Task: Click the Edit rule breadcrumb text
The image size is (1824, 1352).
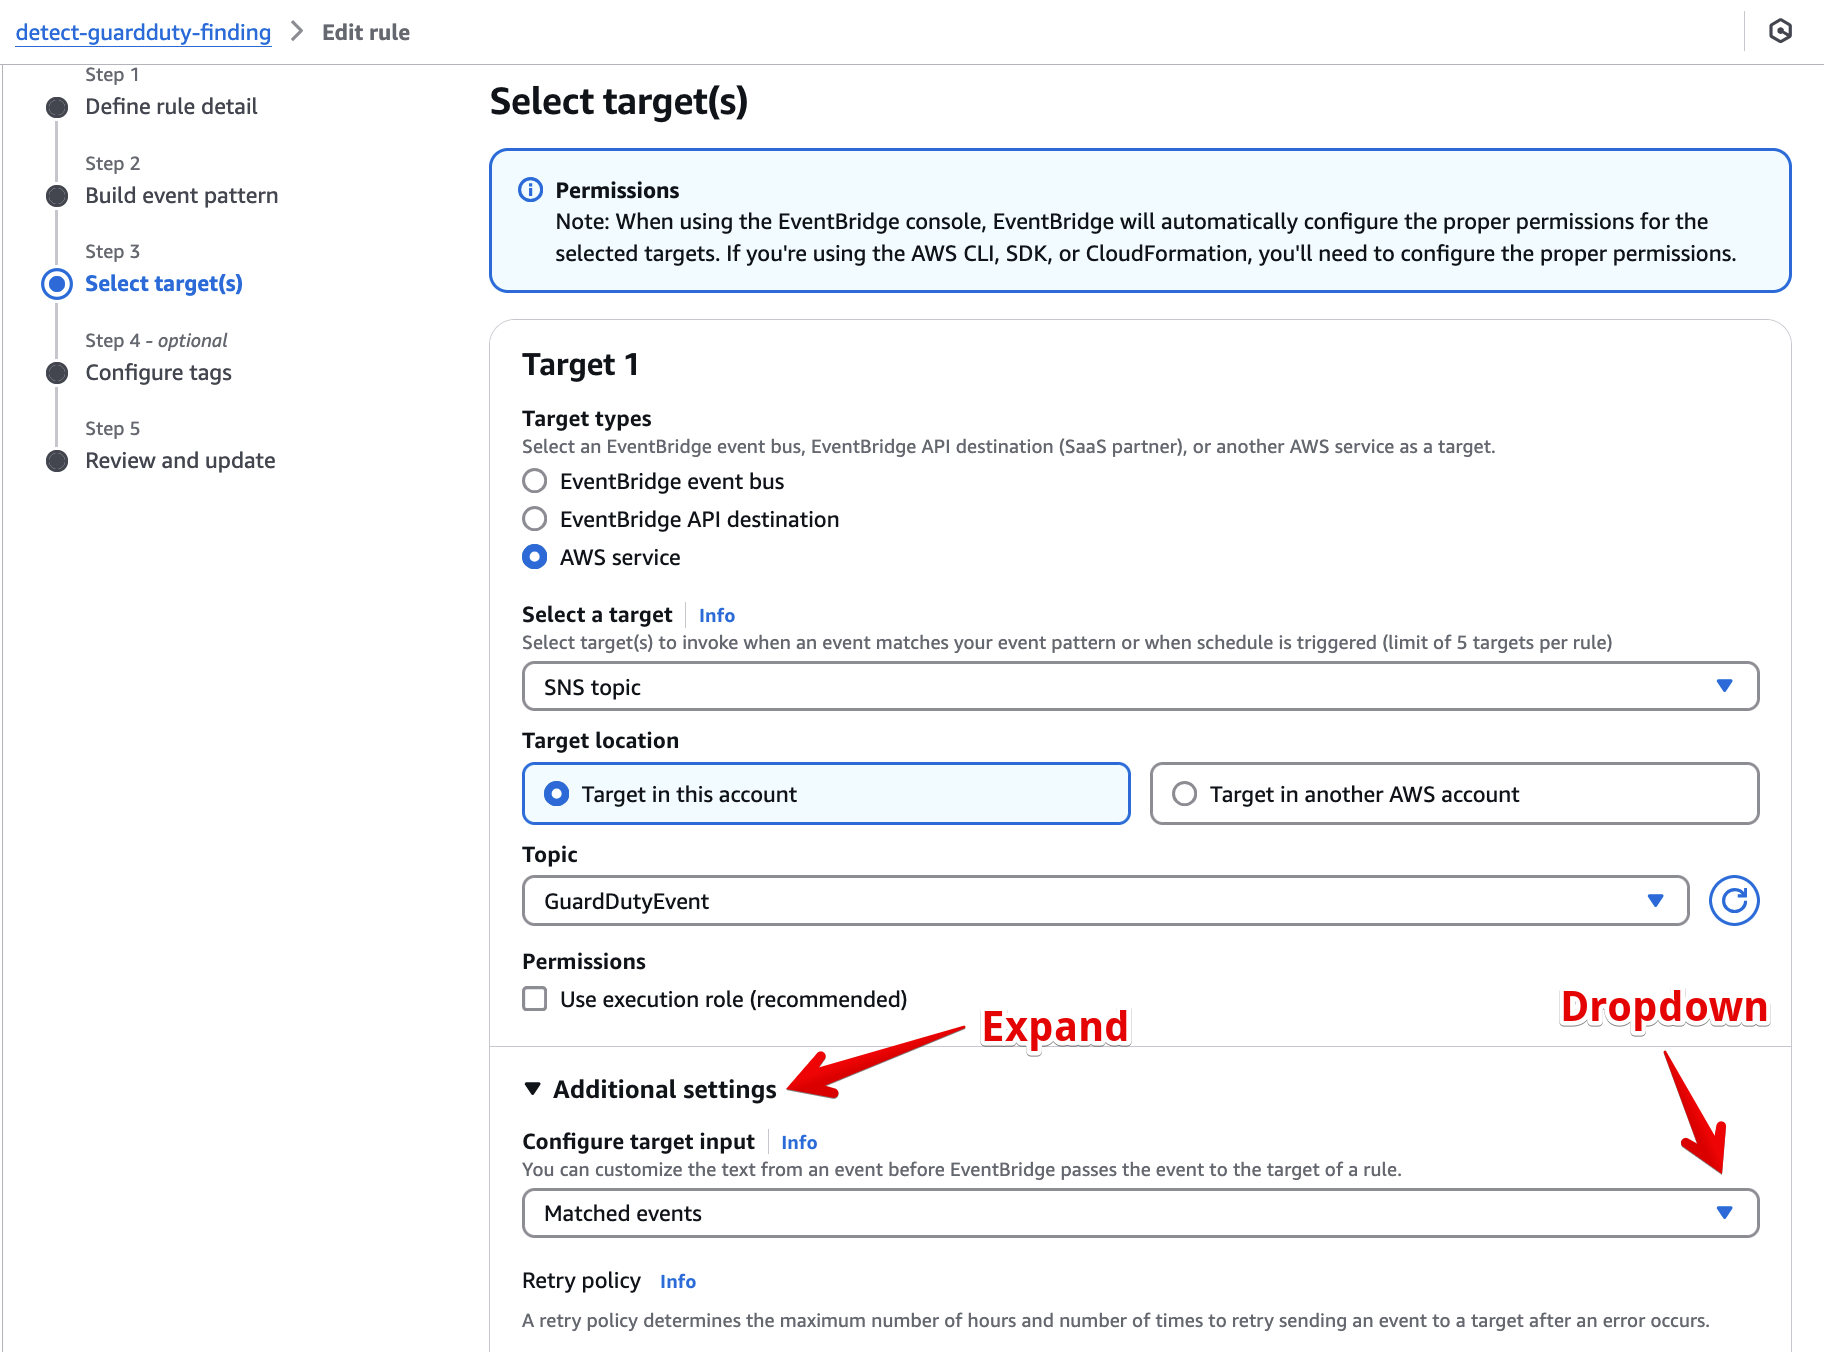Action: (366, 32)
